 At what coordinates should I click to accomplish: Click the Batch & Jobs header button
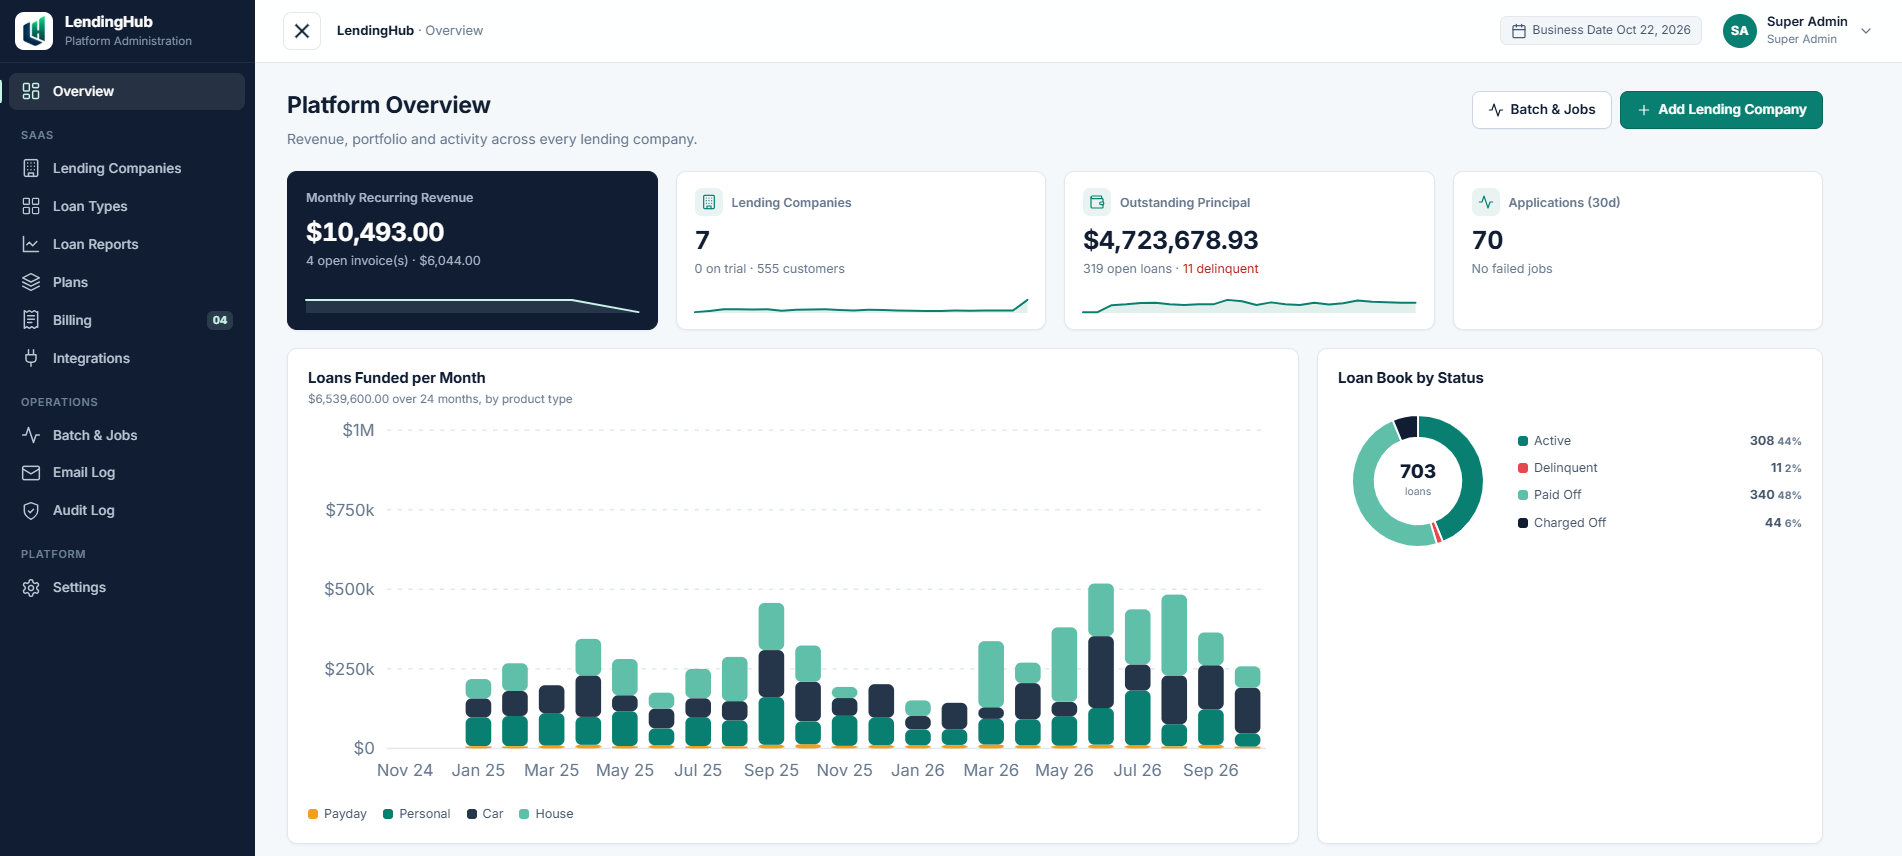(x=1541, y=110)
